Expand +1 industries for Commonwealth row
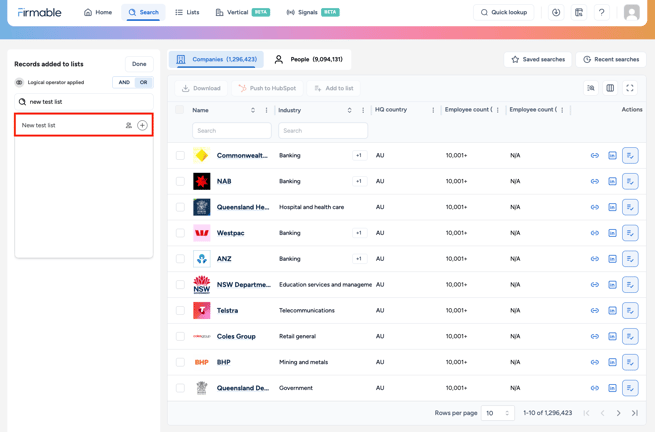 click(x=359, y=155)
